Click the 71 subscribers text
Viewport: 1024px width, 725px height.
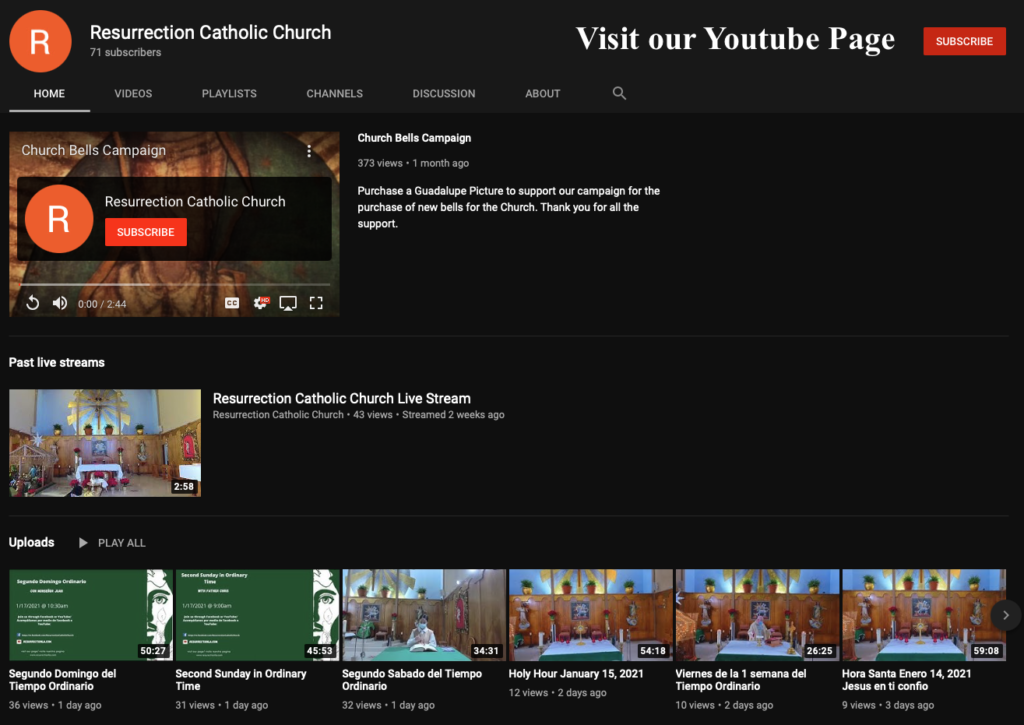click(125, 52)
